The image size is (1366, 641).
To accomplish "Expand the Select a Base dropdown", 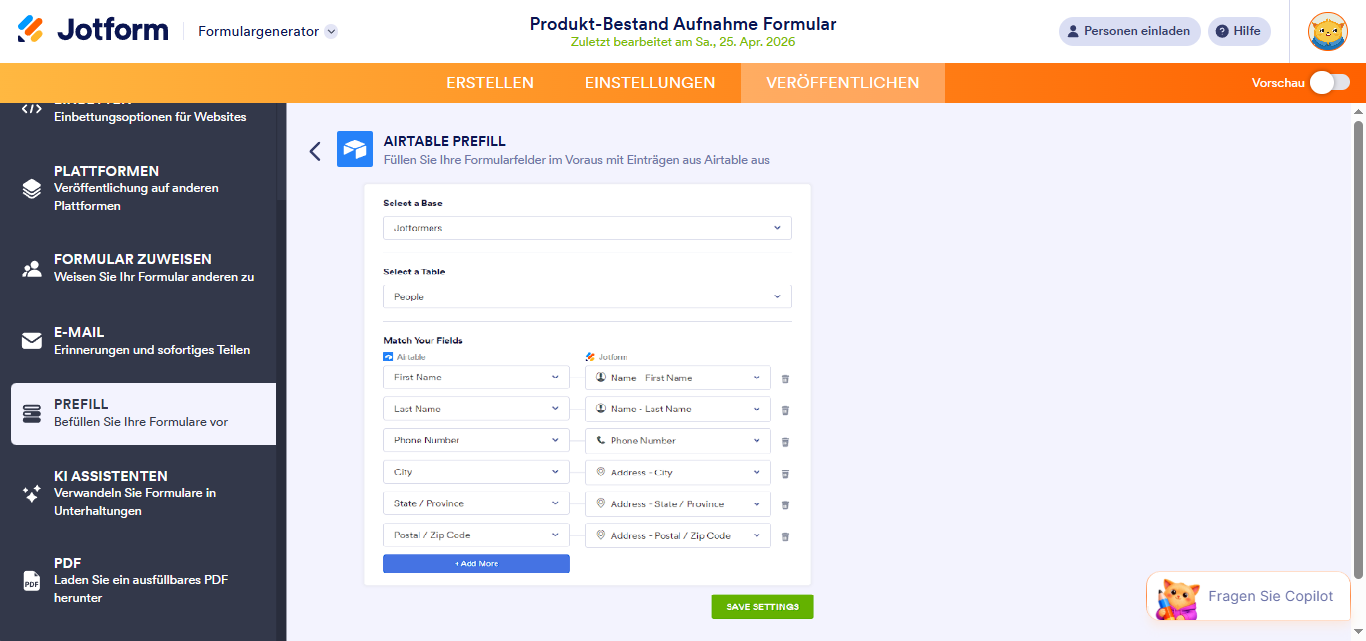I will 587,228.
